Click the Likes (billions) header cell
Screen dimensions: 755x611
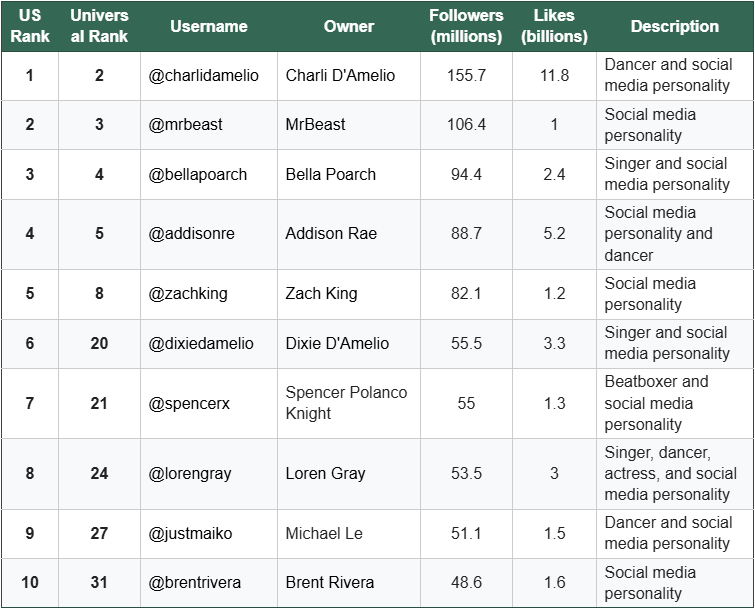click(x=554, y=26)
